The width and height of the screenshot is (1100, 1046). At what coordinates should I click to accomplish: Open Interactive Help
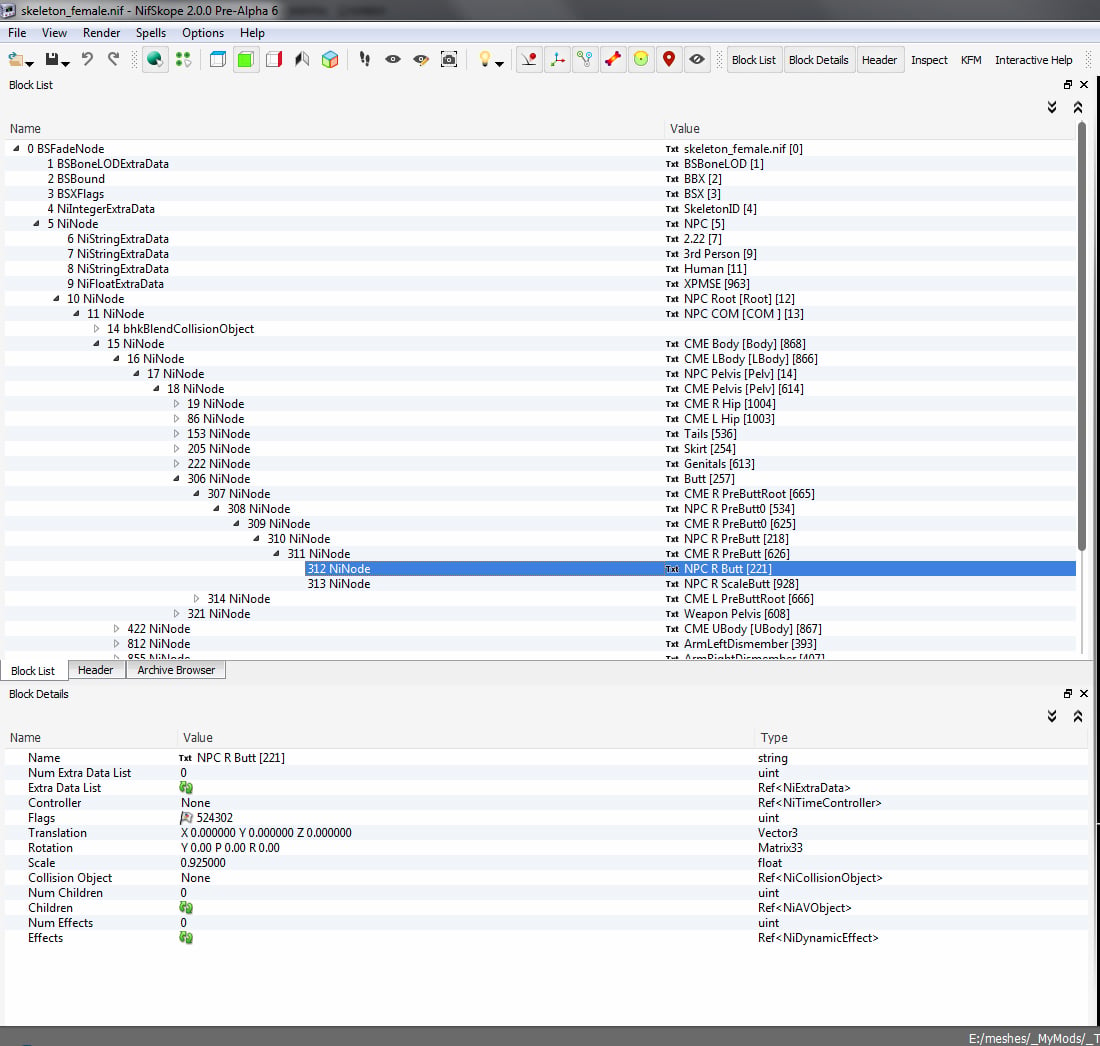coord(1033,60)
